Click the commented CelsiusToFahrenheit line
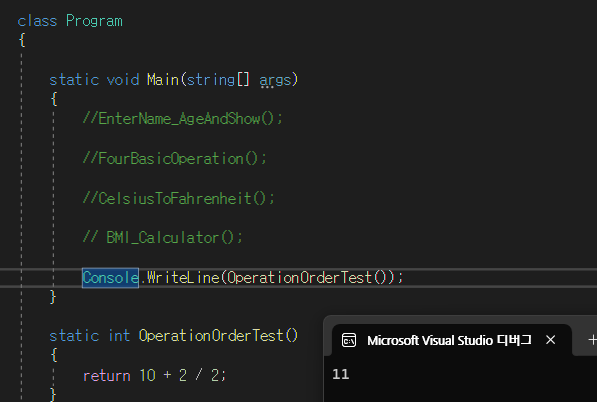 [x=179, y=198]
